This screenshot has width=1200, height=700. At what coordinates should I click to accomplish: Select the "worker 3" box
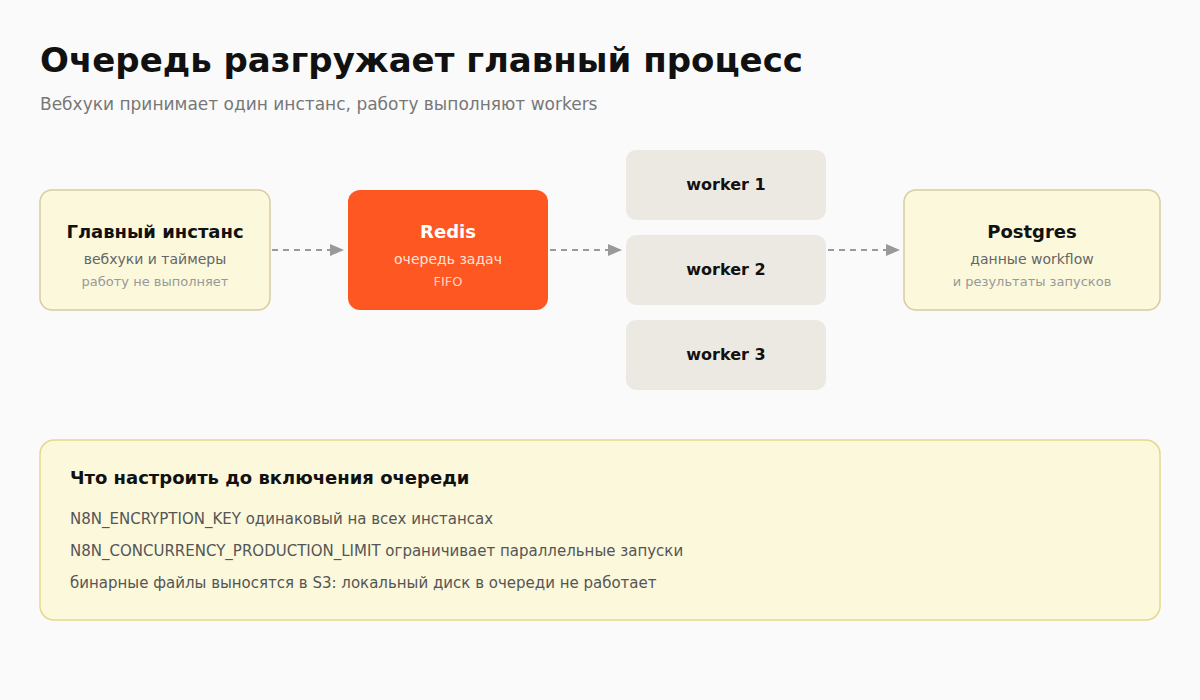(726, 355)
